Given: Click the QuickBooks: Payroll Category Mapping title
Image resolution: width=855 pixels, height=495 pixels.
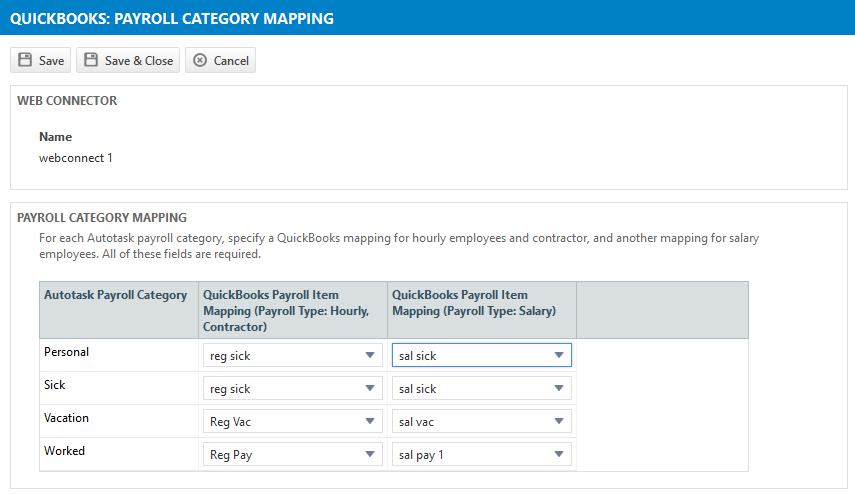Looking at the screenshot, I should (172, 19).
